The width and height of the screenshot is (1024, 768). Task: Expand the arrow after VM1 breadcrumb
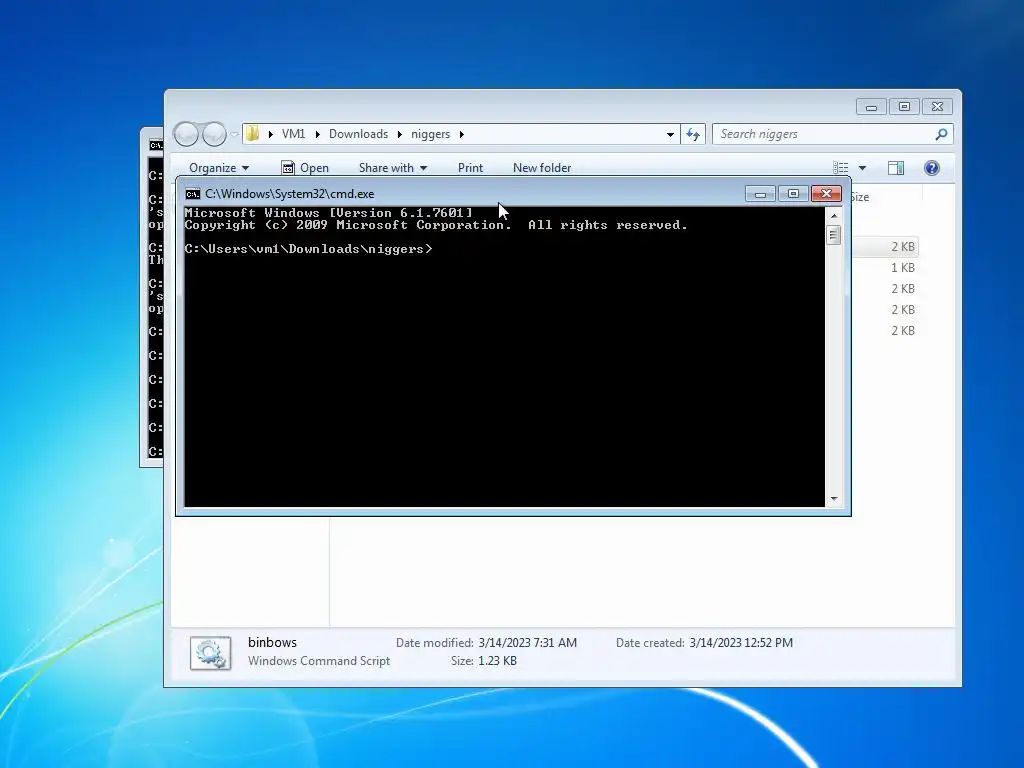[317, 135]
